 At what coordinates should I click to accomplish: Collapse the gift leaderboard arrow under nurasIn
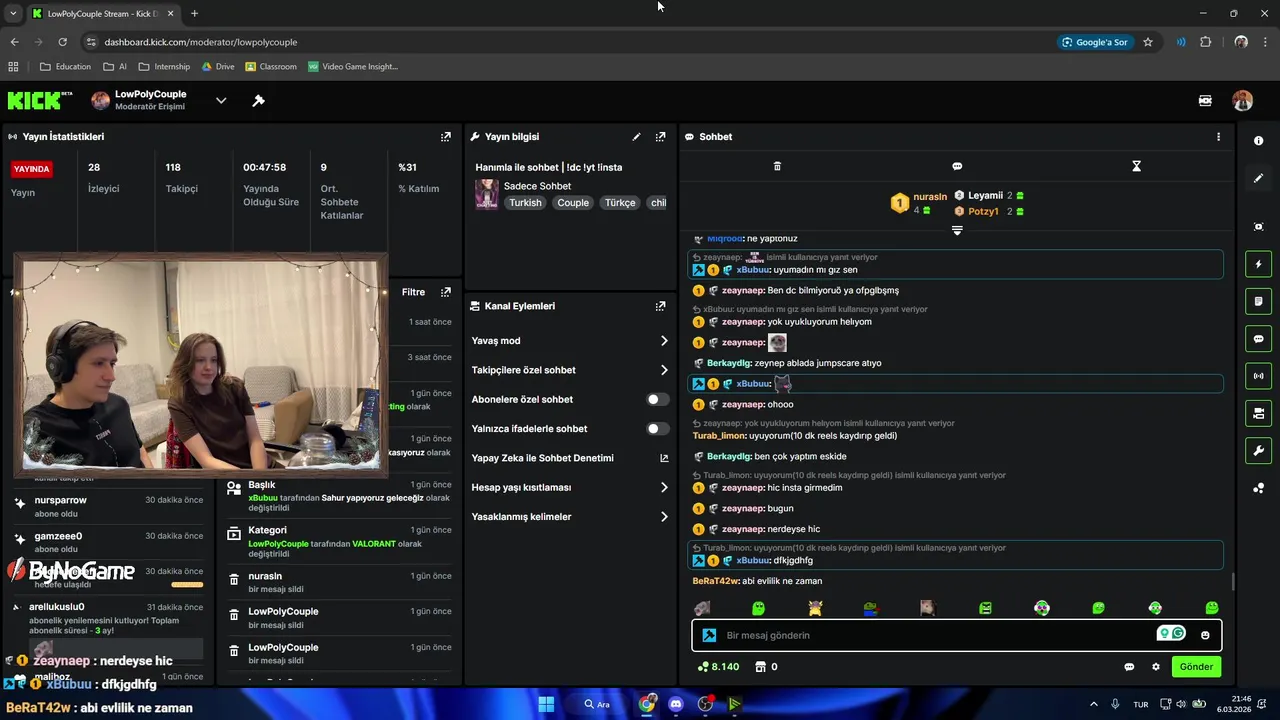pyautogui.click(x=957, y=230)
